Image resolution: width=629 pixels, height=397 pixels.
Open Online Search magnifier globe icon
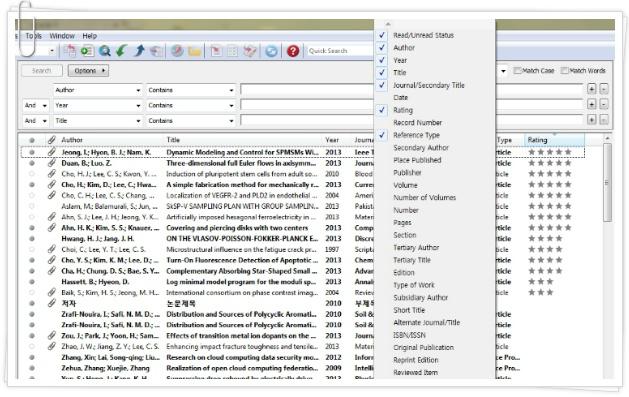105,51
